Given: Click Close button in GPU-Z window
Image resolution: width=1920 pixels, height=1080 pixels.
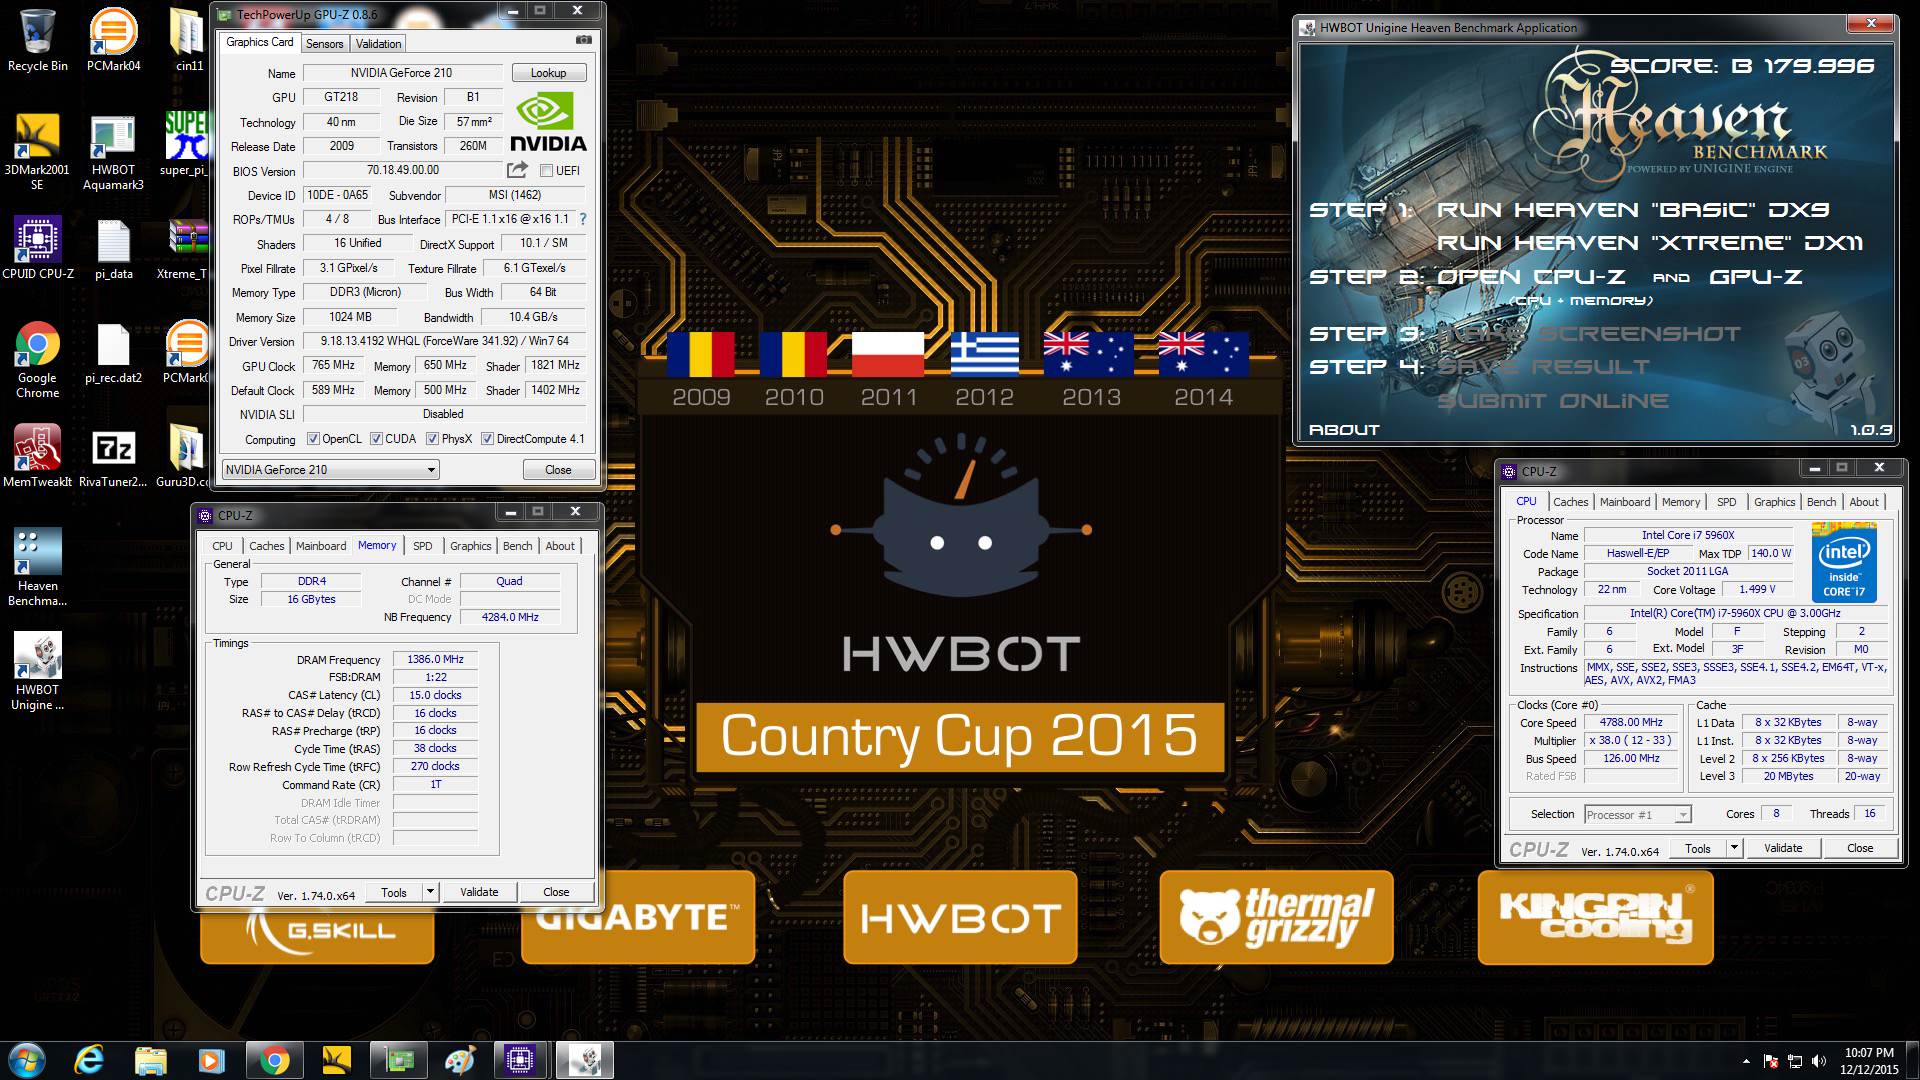Looking at the screenshot, I should pyautogui.click(x=558, y=470).
